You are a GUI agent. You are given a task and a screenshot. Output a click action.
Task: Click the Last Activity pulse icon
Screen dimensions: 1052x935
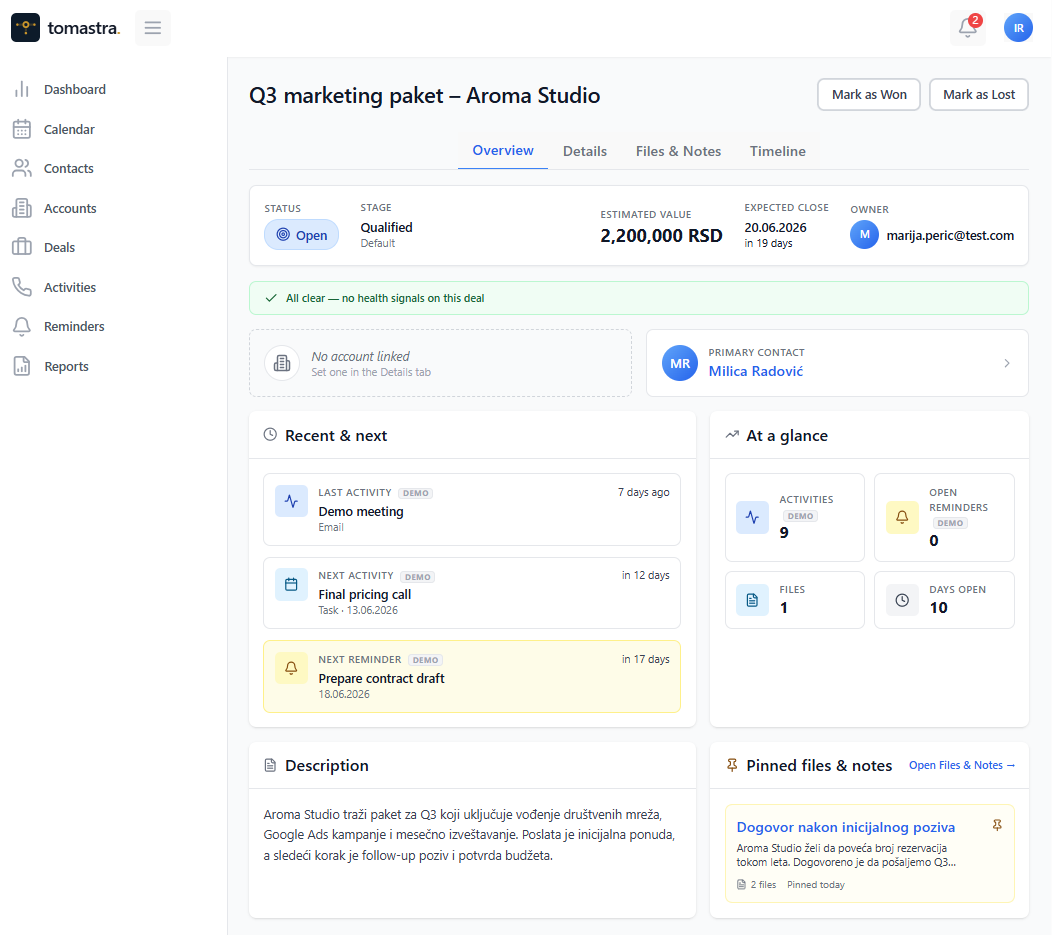[291, 501]
